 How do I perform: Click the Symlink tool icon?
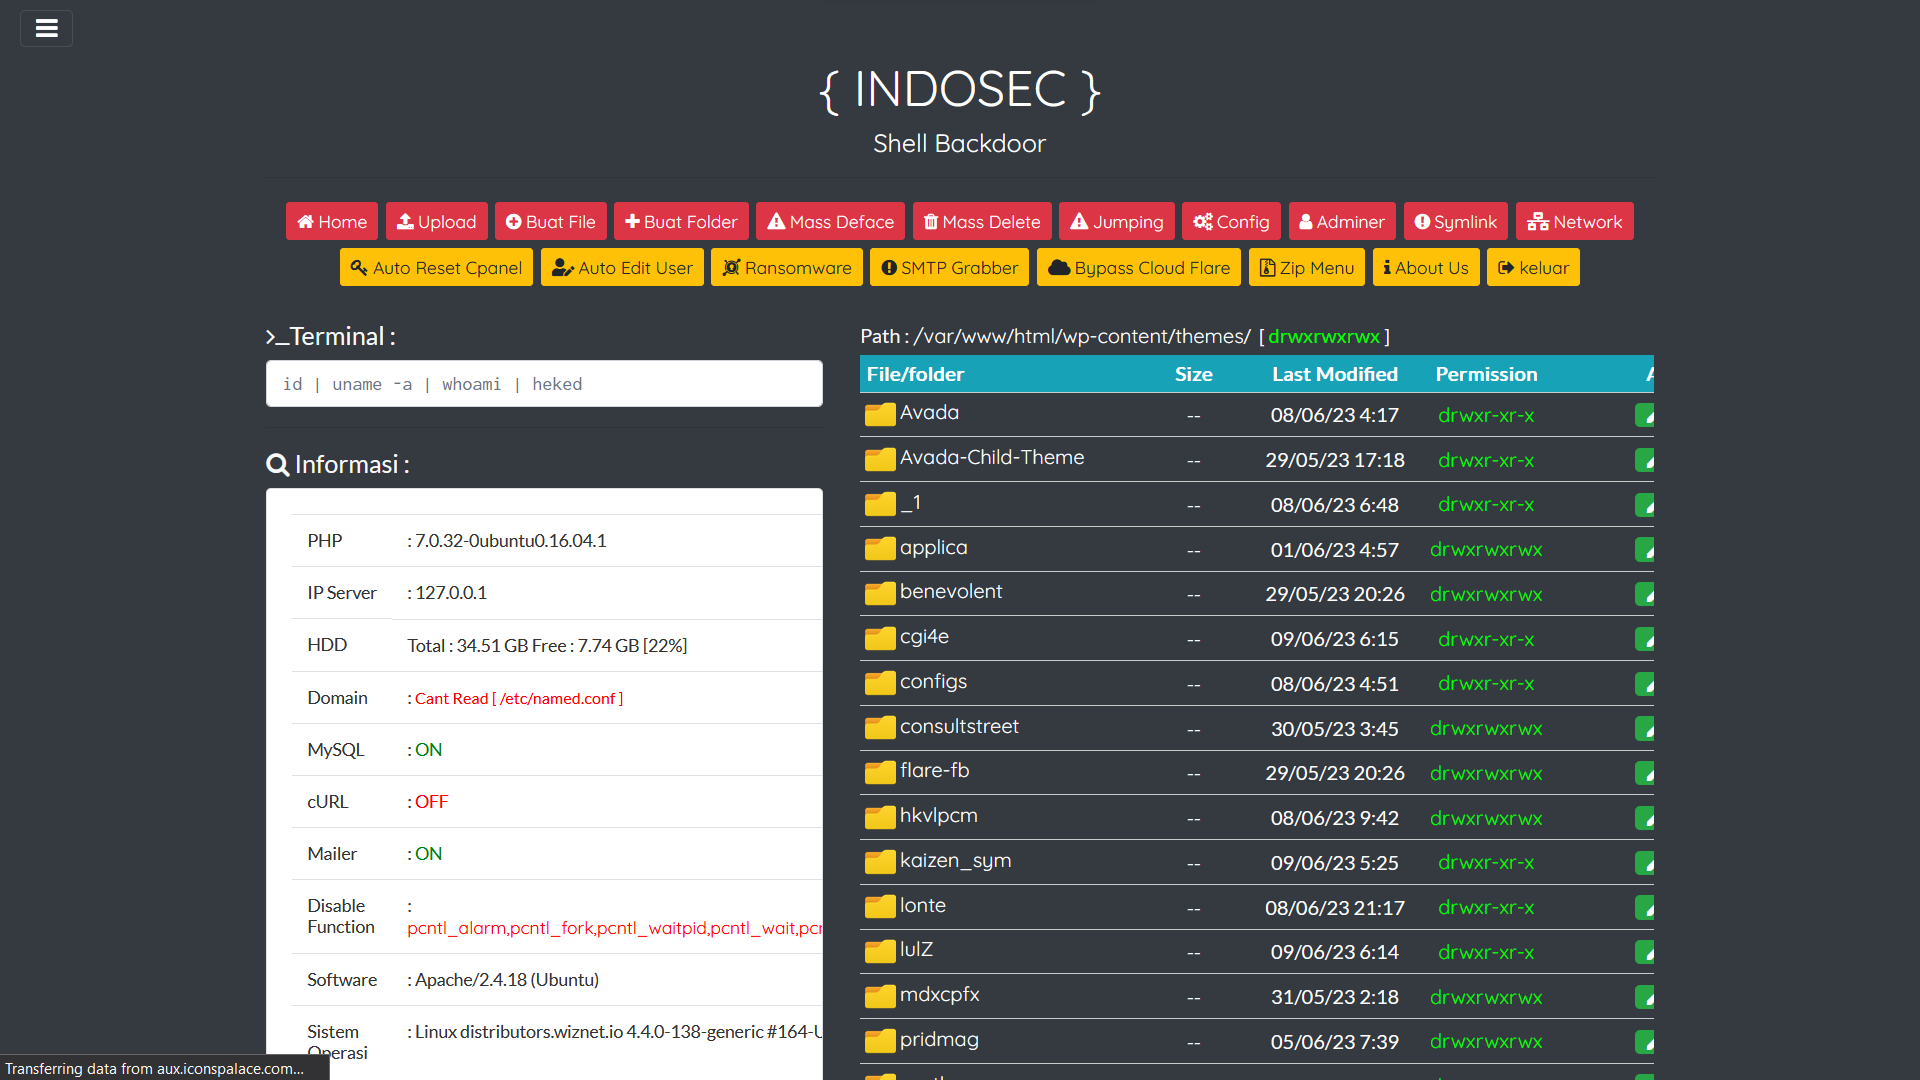(1422, 222)
